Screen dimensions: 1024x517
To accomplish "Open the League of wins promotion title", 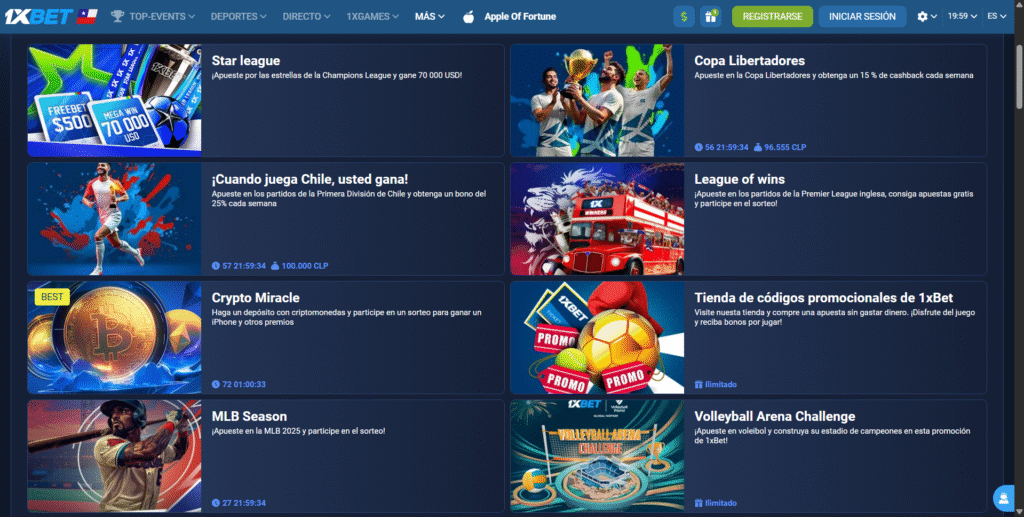I will pyautogui.click(x=739, y=180).
